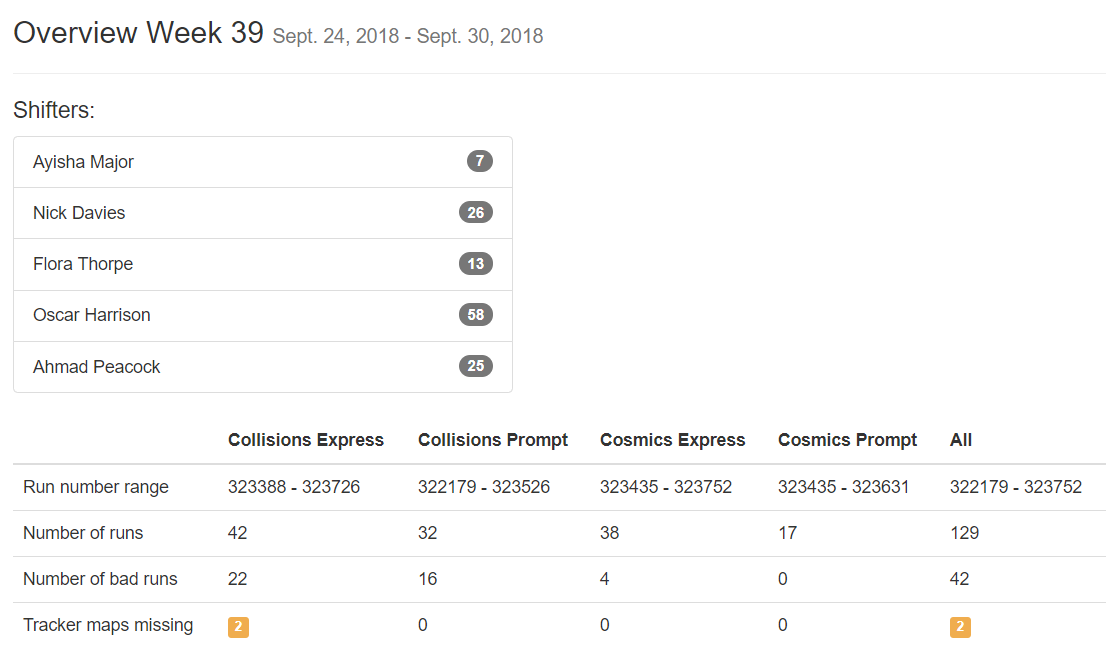Click Flora Thorpe's count badge 13
1115x649 pixels.
(476, 264)
